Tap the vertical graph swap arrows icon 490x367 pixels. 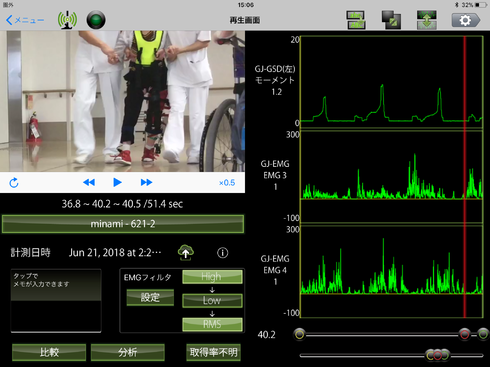coord(426,20)
